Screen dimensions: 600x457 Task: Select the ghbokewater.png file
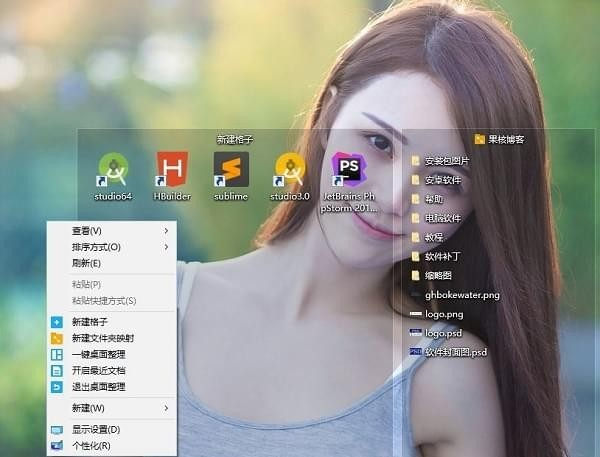[460, 295]
